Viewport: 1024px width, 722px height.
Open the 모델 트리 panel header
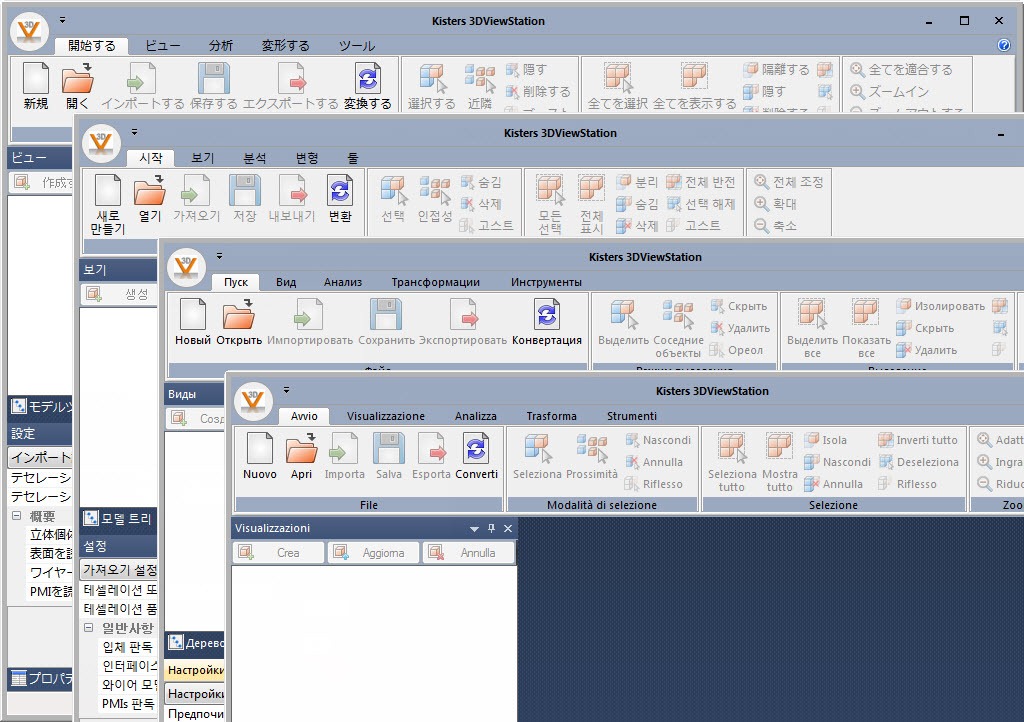tap(118, 519)
